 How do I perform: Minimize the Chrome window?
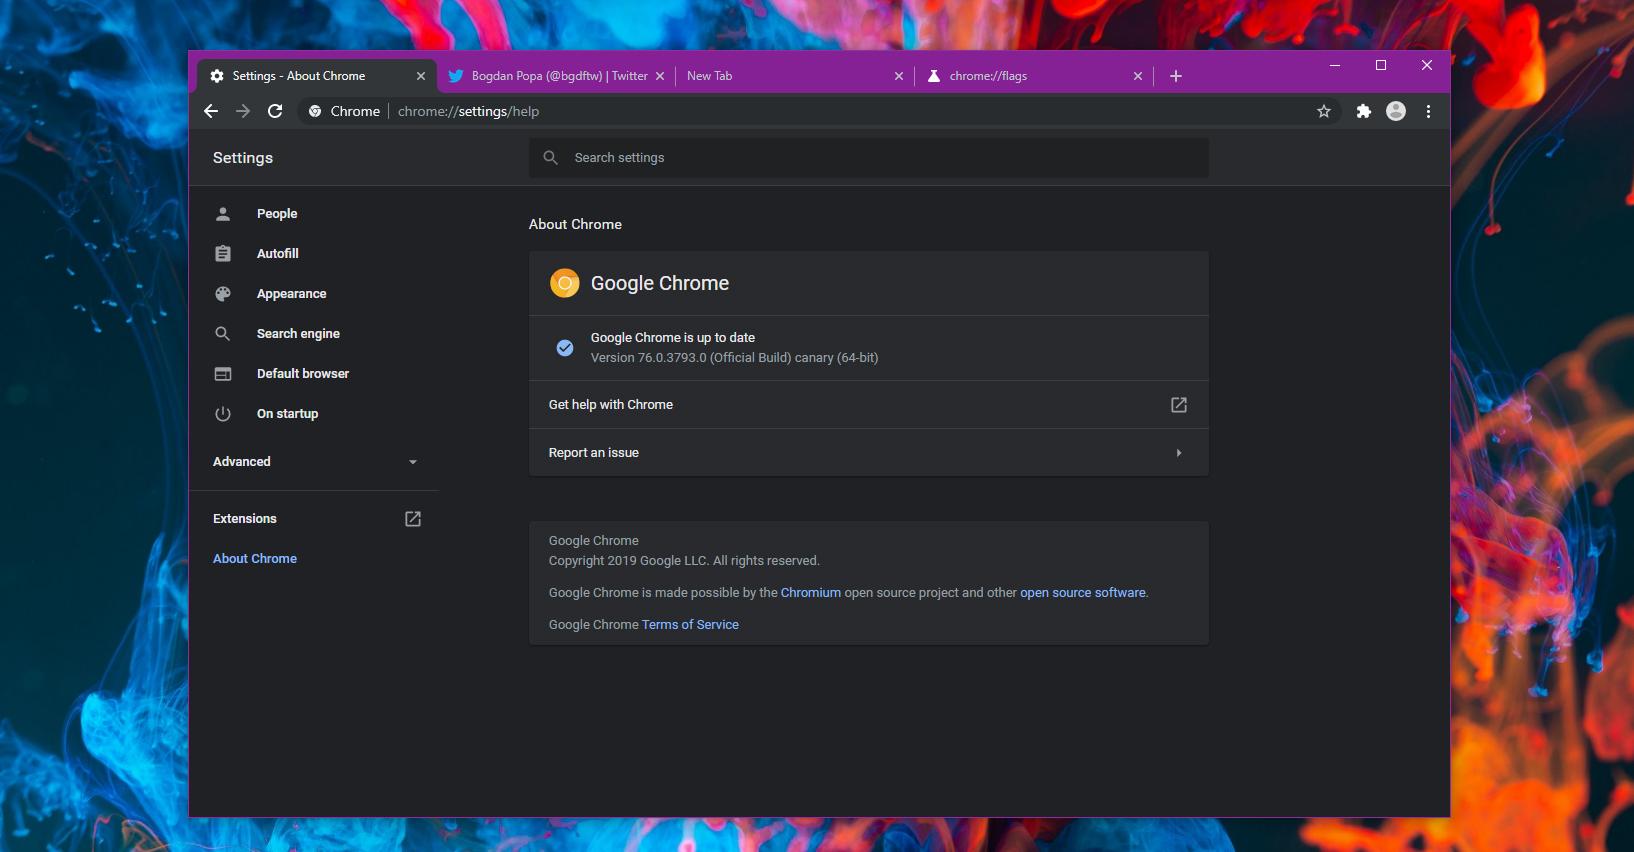pos(1335,65)
